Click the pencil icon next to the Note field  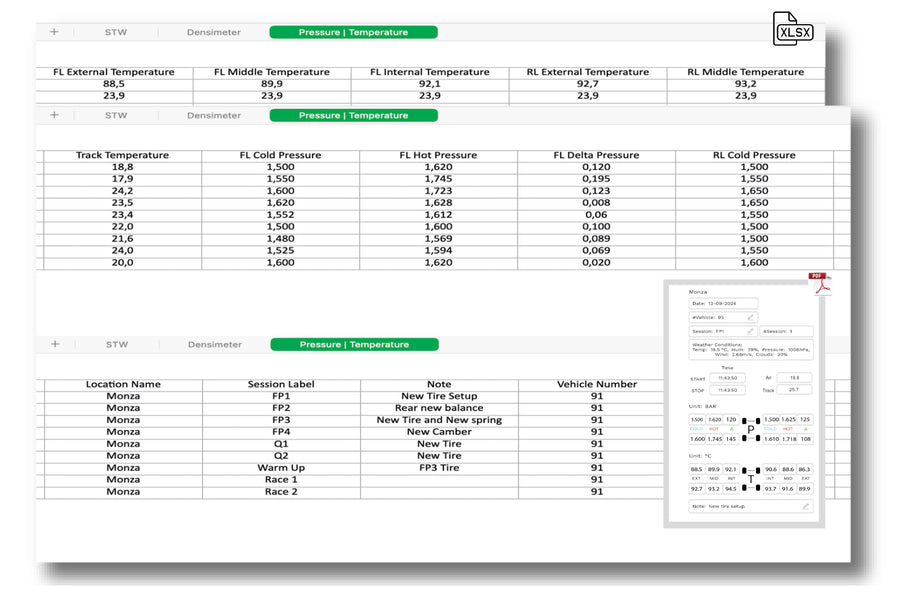pyautogui.click(x=805, y=507)
